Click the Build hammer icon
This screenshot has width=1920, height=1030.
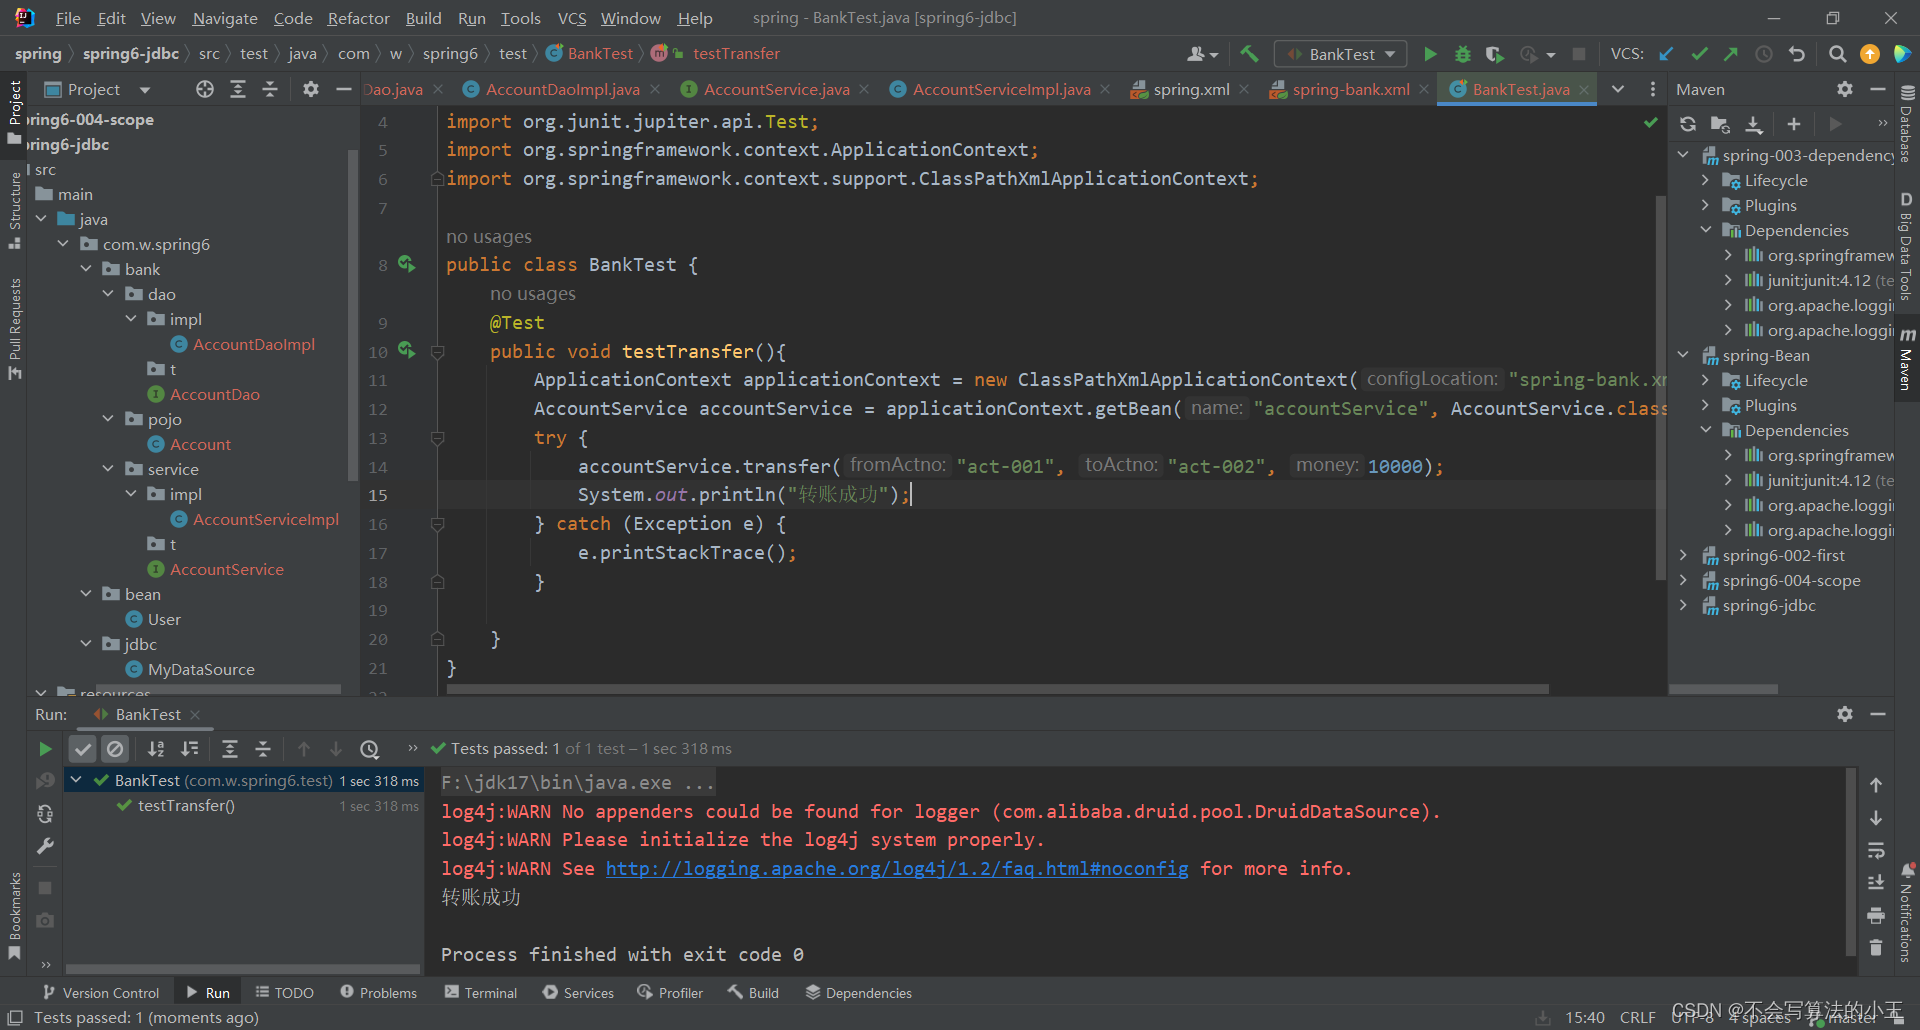[x=1249, y=54]
